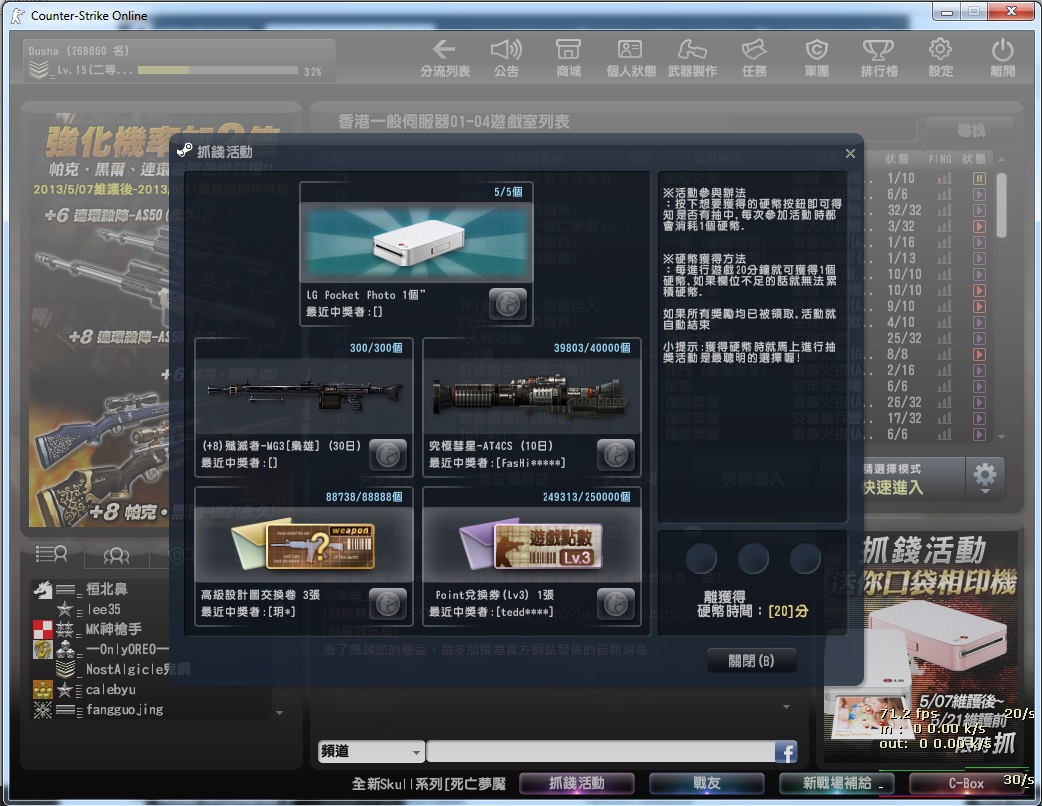1042x806 pixels.
Task: Click the experience progress bar at 32%
Action: [218, 70]
